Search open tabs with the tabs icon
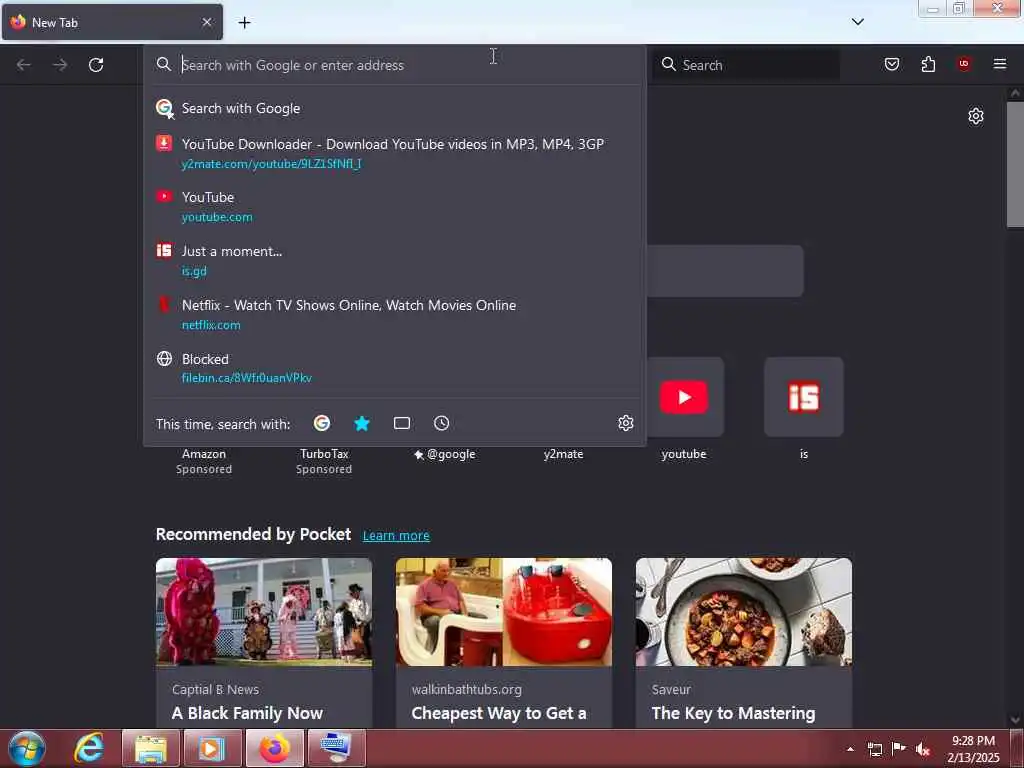Image resolution: width=1024 pixels, height=768 pixels. 402,423
